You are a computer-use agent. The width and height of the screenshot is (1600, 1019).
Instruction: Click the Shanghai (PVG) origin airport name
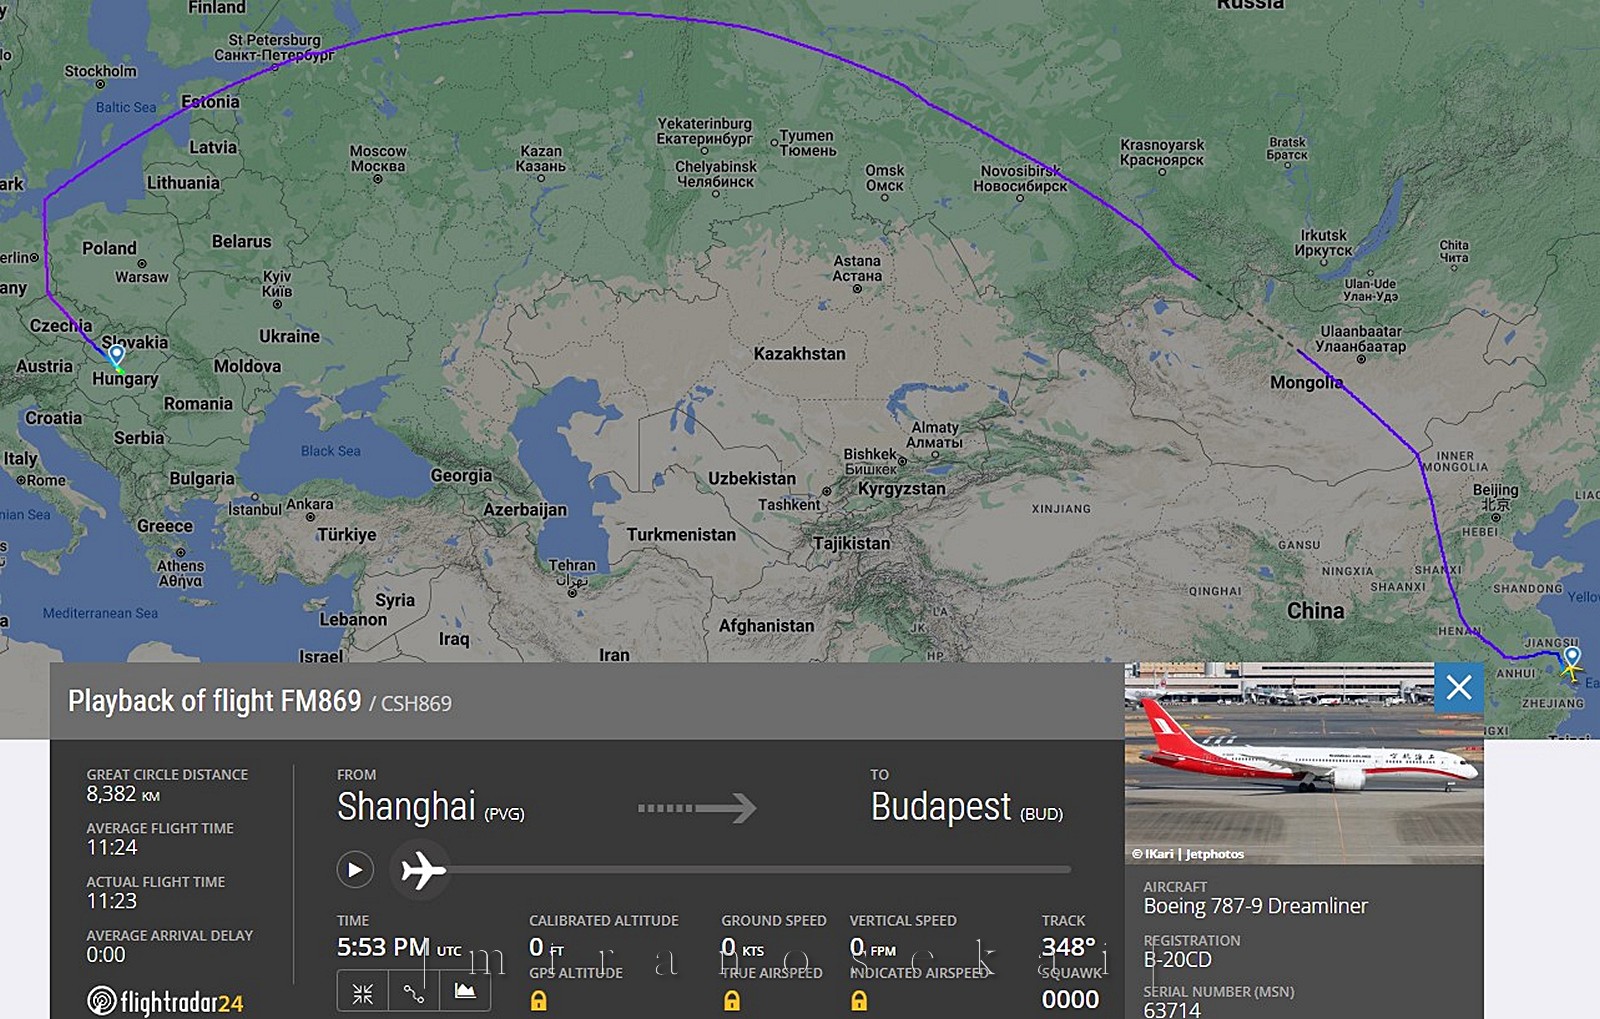pos(430,807)
